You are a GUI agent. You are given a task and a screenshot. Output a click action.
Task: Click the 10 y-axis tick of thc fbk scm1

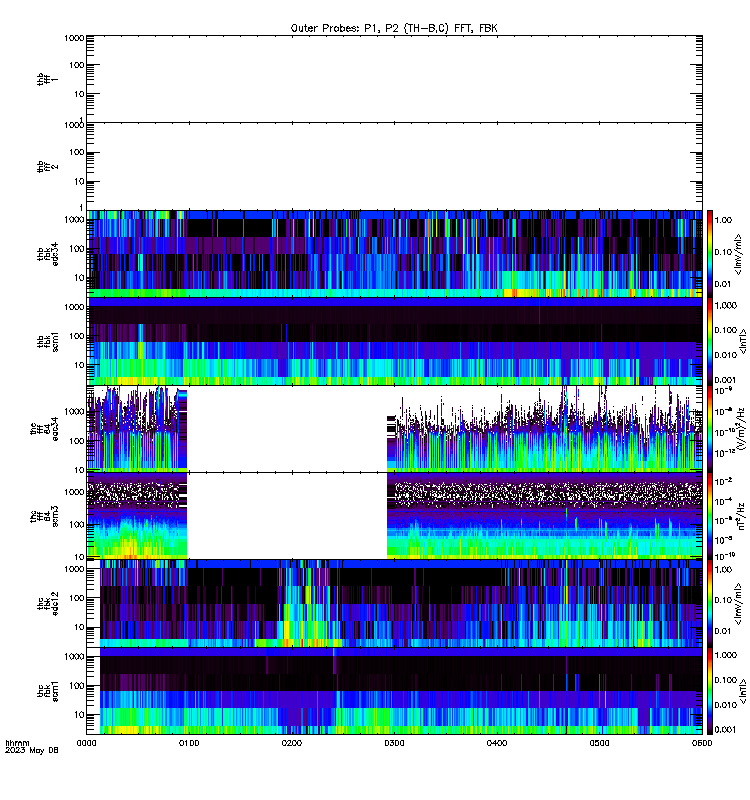79,715
